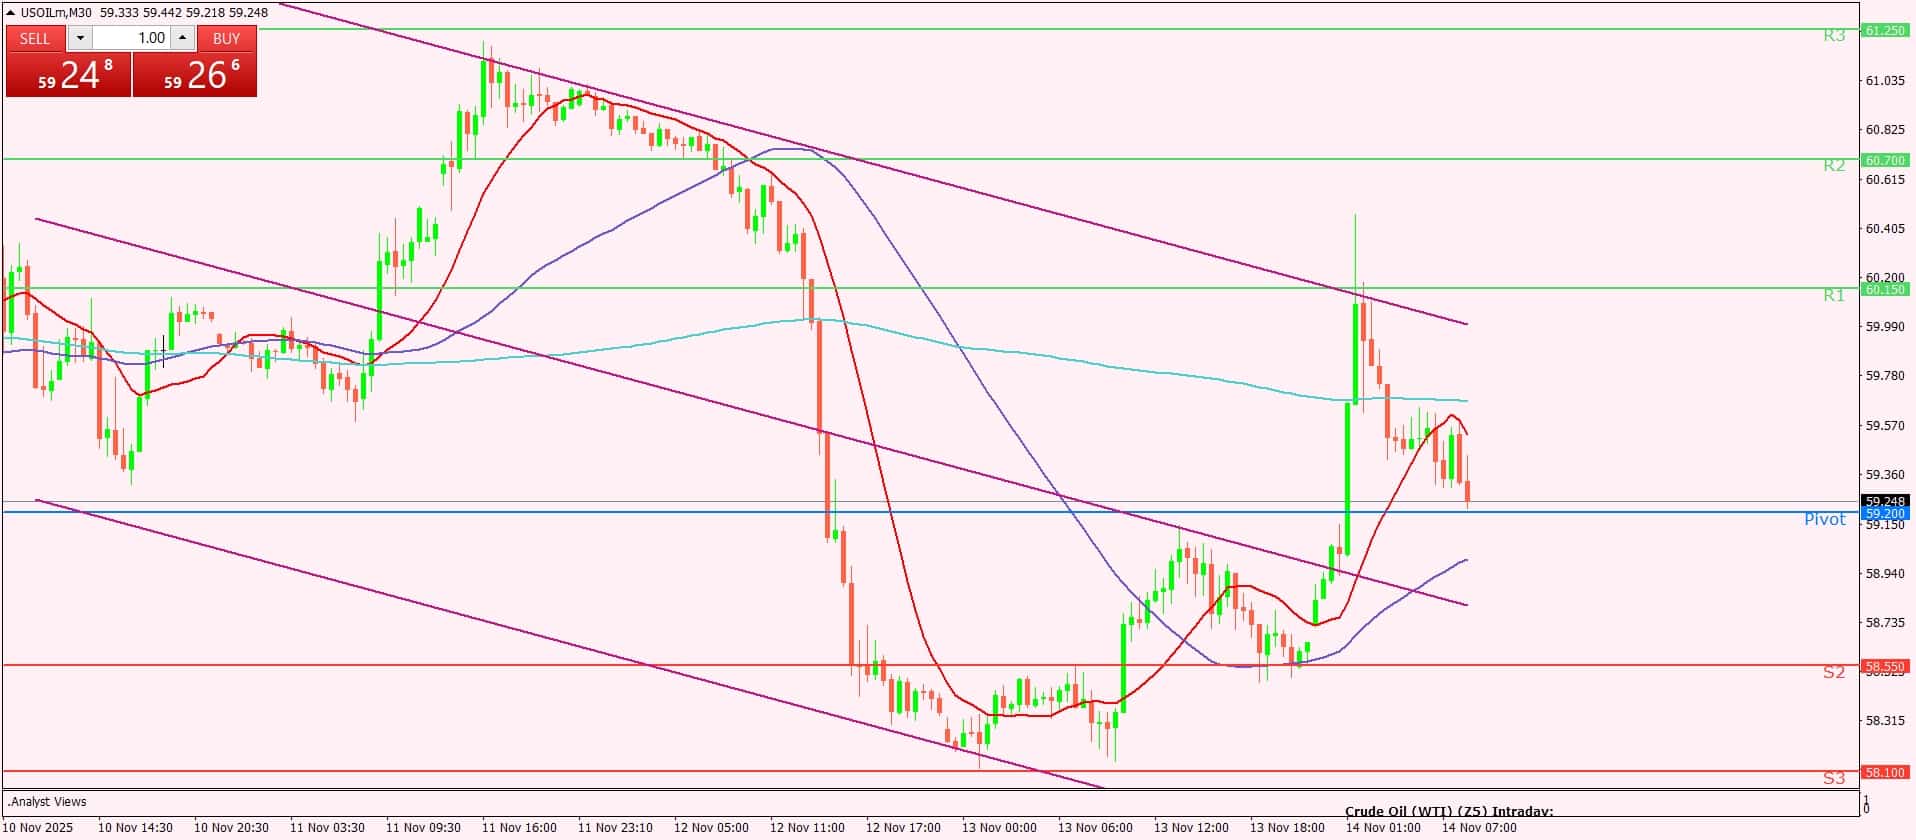Increase lot volume with up arrow
This screenshot has width=1916, height=840.
click(182, 38)
